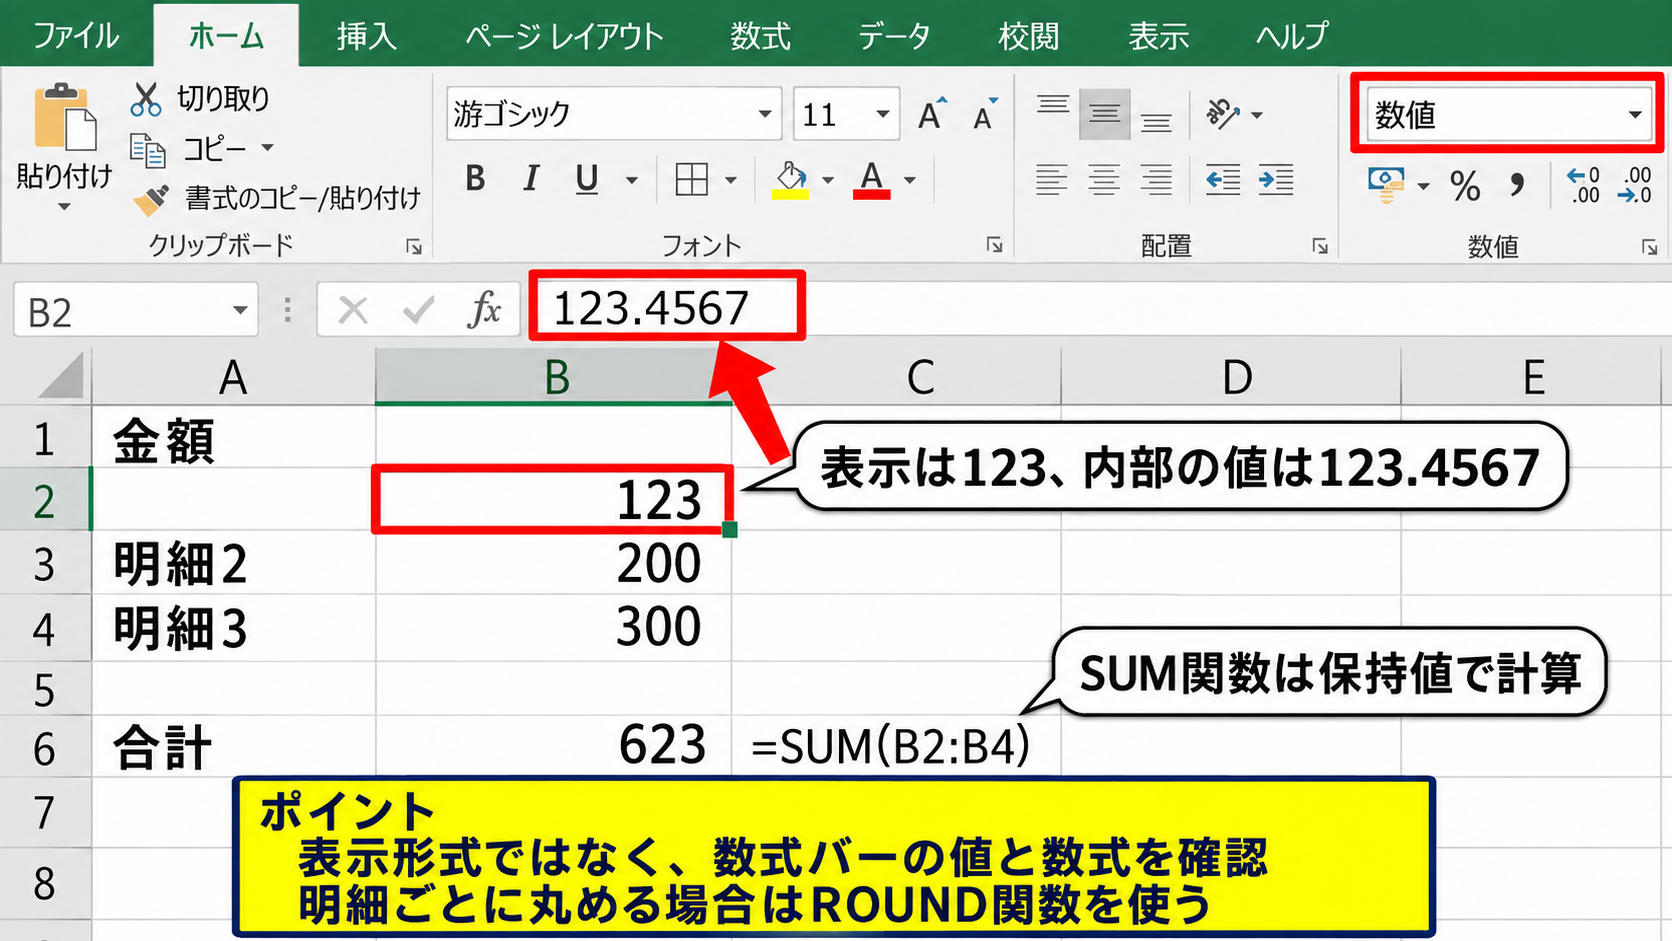The width and height of the screenshot is (1672, 941).
Task: Increase decimal places shown
Action: tap(1583, 185)
